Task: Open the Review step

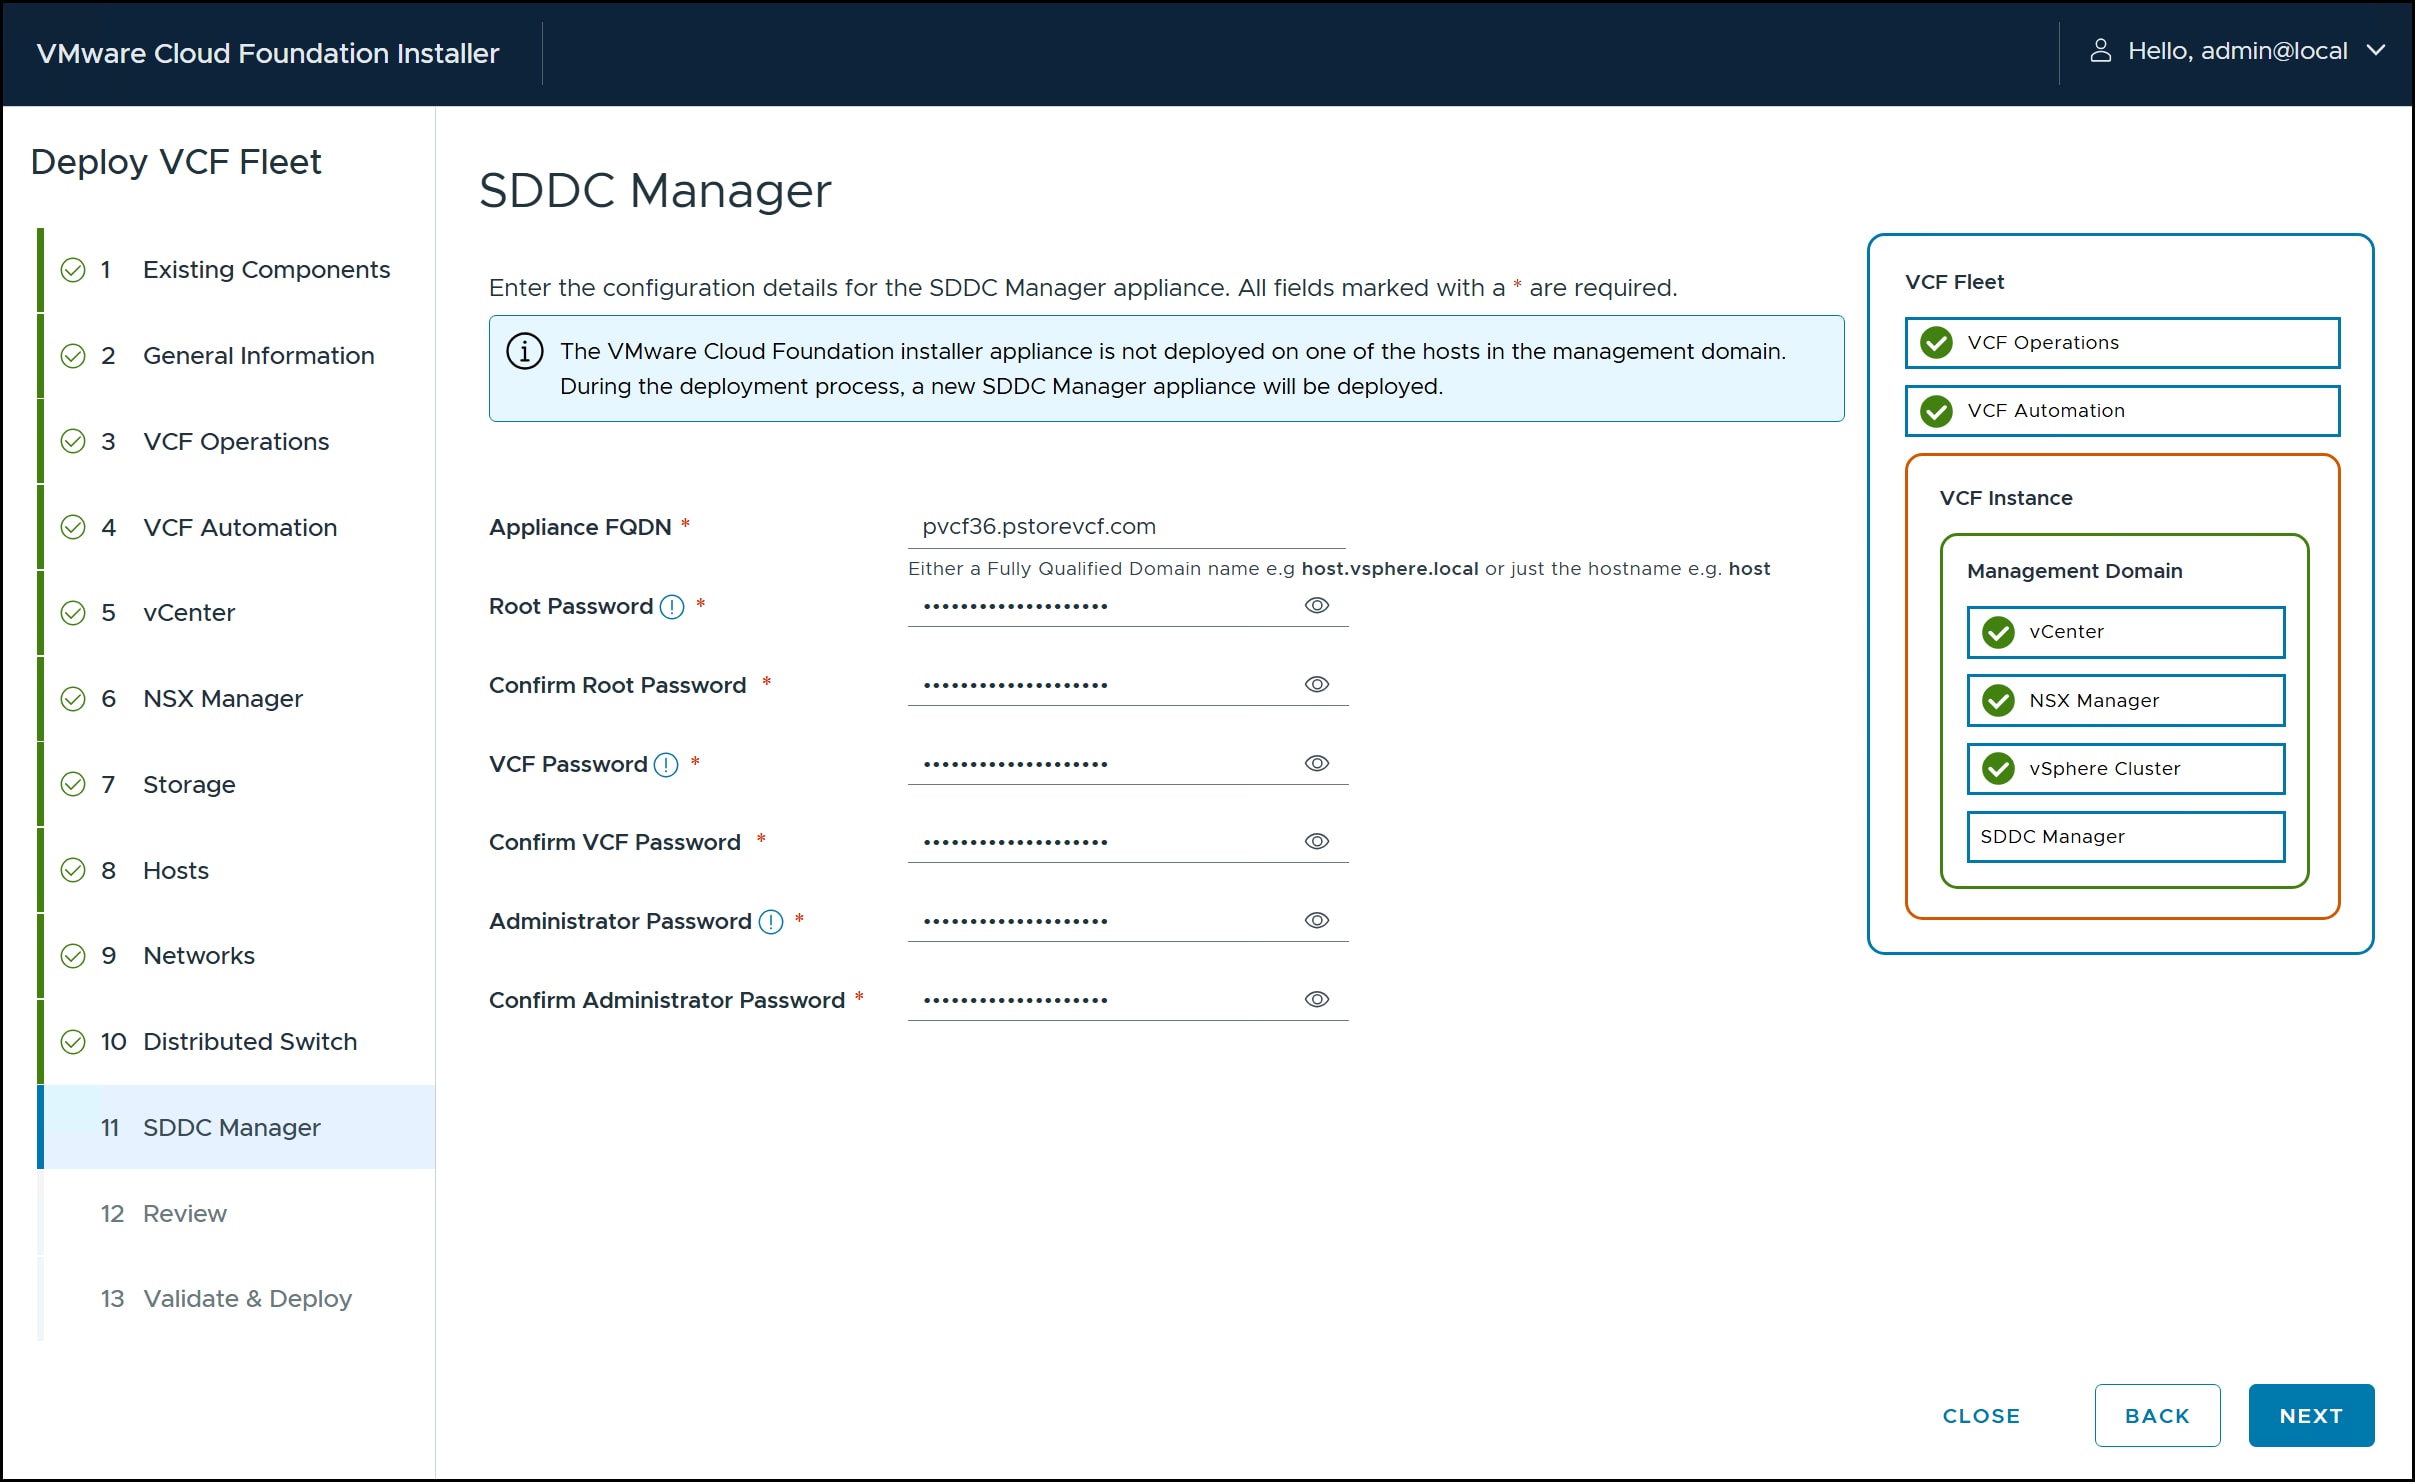Action: click(x=238, y=1214)
